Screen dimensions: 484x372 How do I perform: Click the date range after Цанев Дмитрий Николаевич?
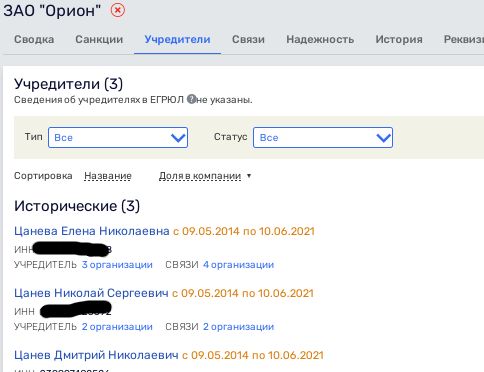tap(253, 355)
